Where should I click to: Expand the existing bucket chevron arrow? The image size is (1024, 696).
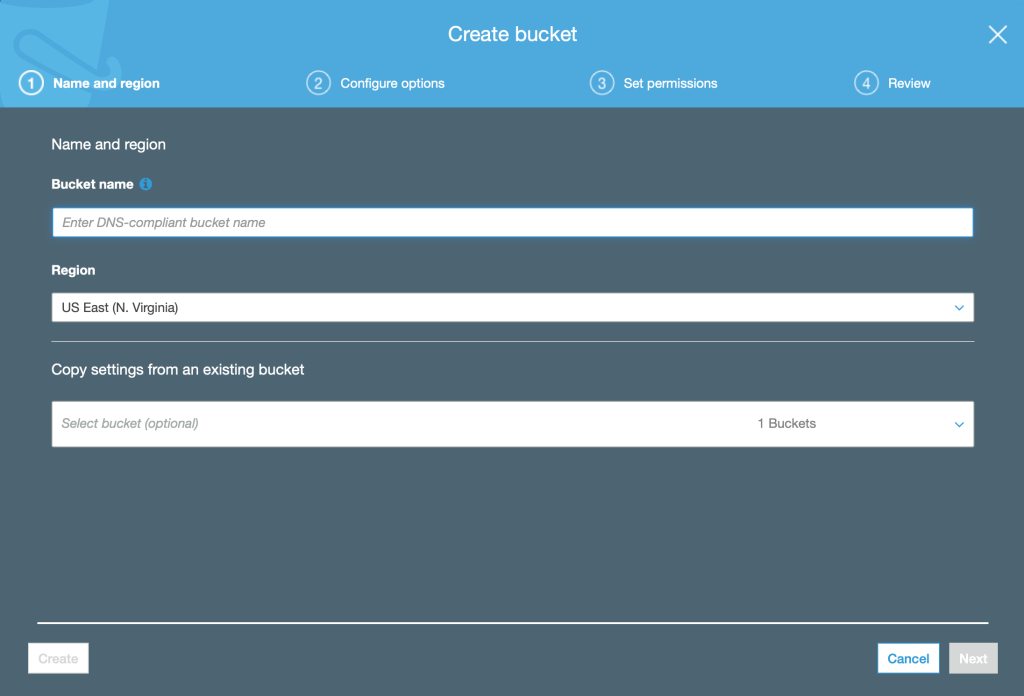[x=959, y=424]
